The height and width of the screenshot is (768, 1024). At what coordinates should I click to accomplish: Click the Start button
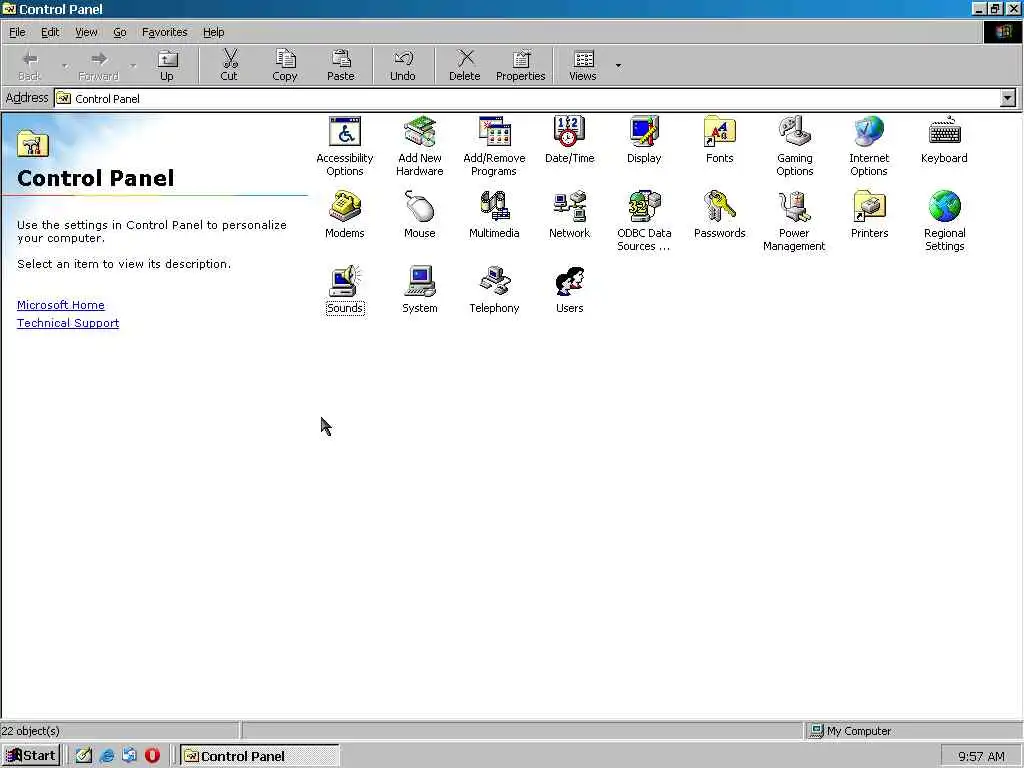click(x=31, y=756)
